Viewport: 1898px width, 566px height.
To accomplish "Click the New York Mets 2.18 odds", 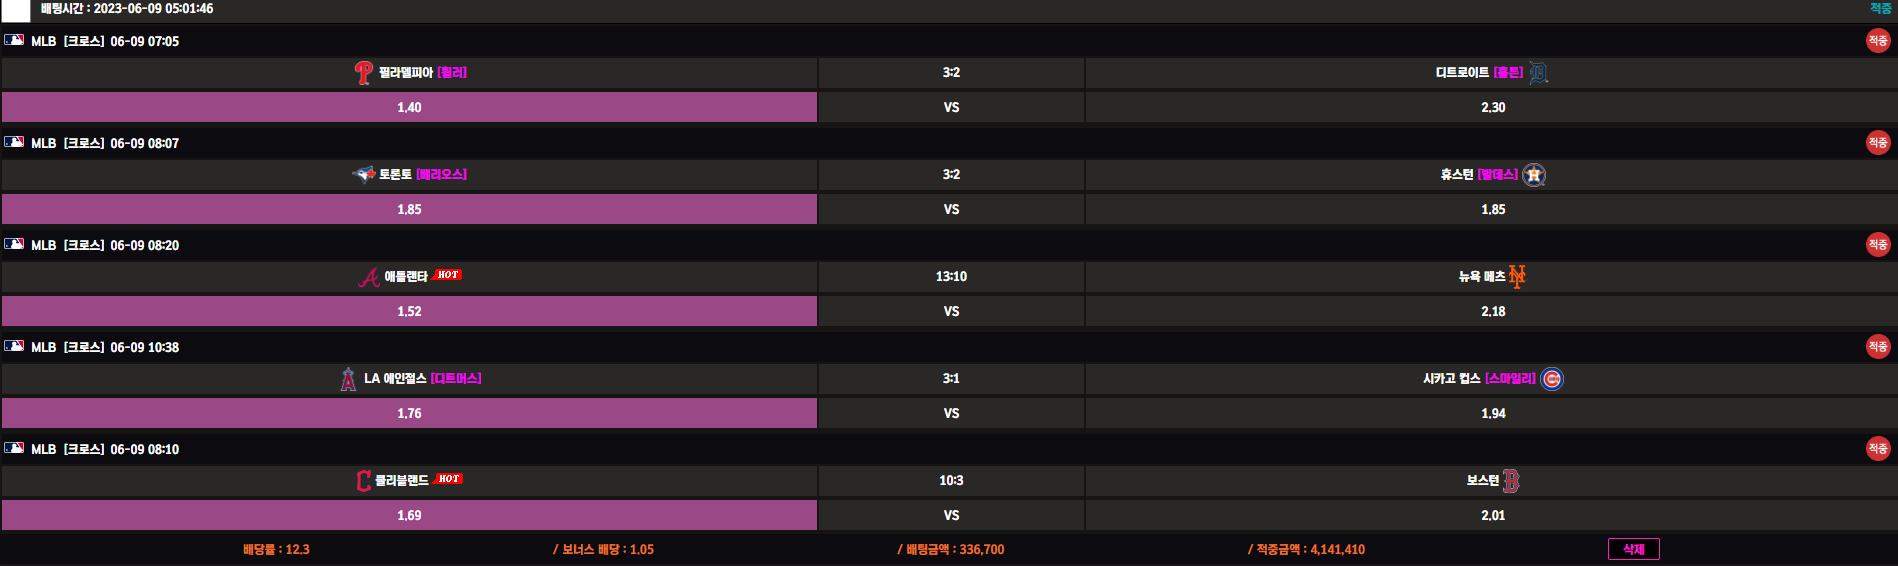I will (x=1492, y=311).
